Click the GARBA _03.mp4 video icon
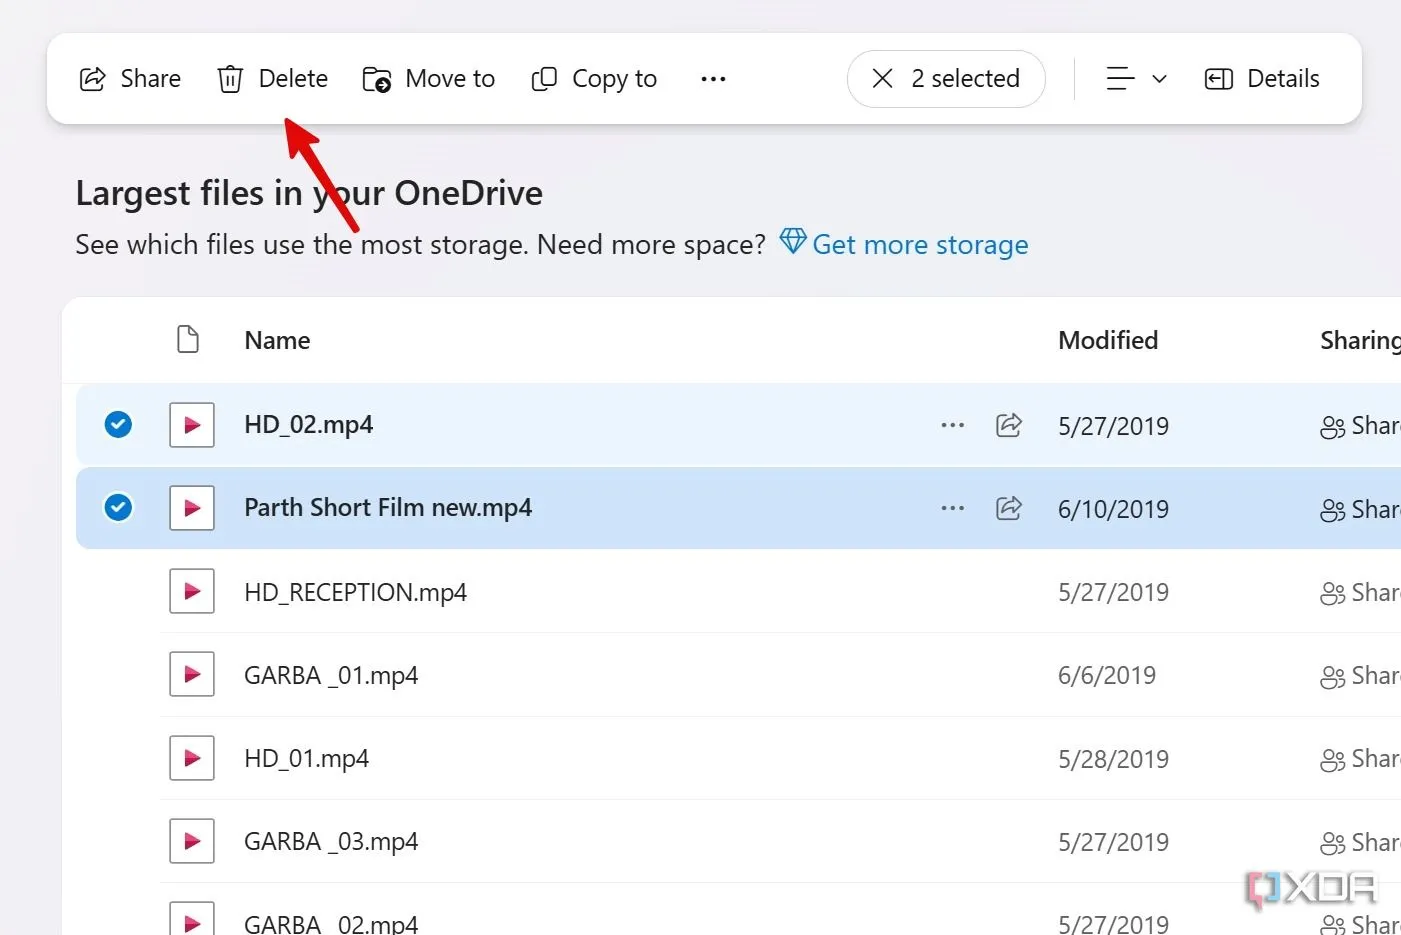This screenshot has height=935, width=1401. pos(192,842)
